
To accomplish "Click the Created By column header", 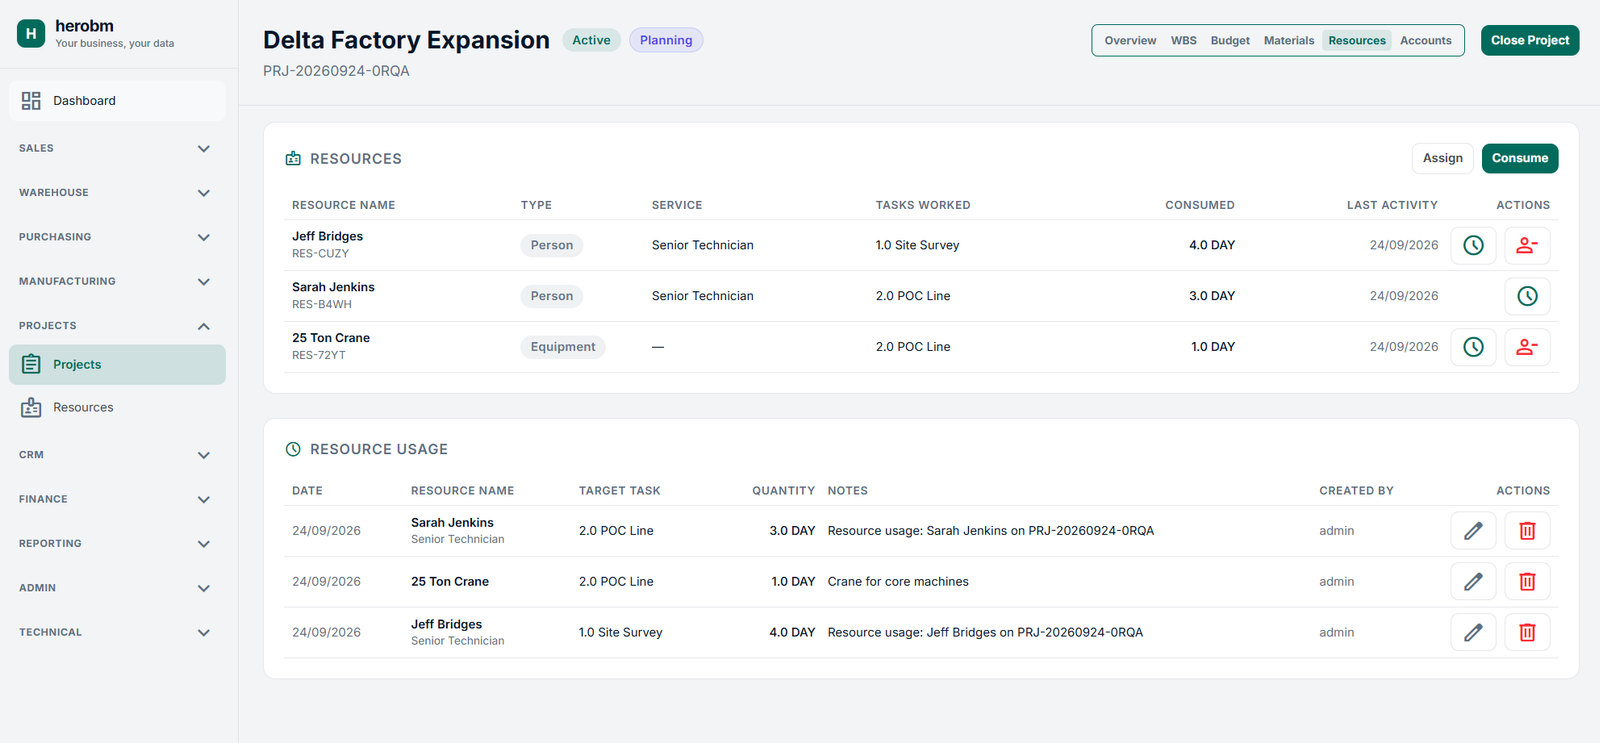I will pyautogui.click(x=1356, y=491).
